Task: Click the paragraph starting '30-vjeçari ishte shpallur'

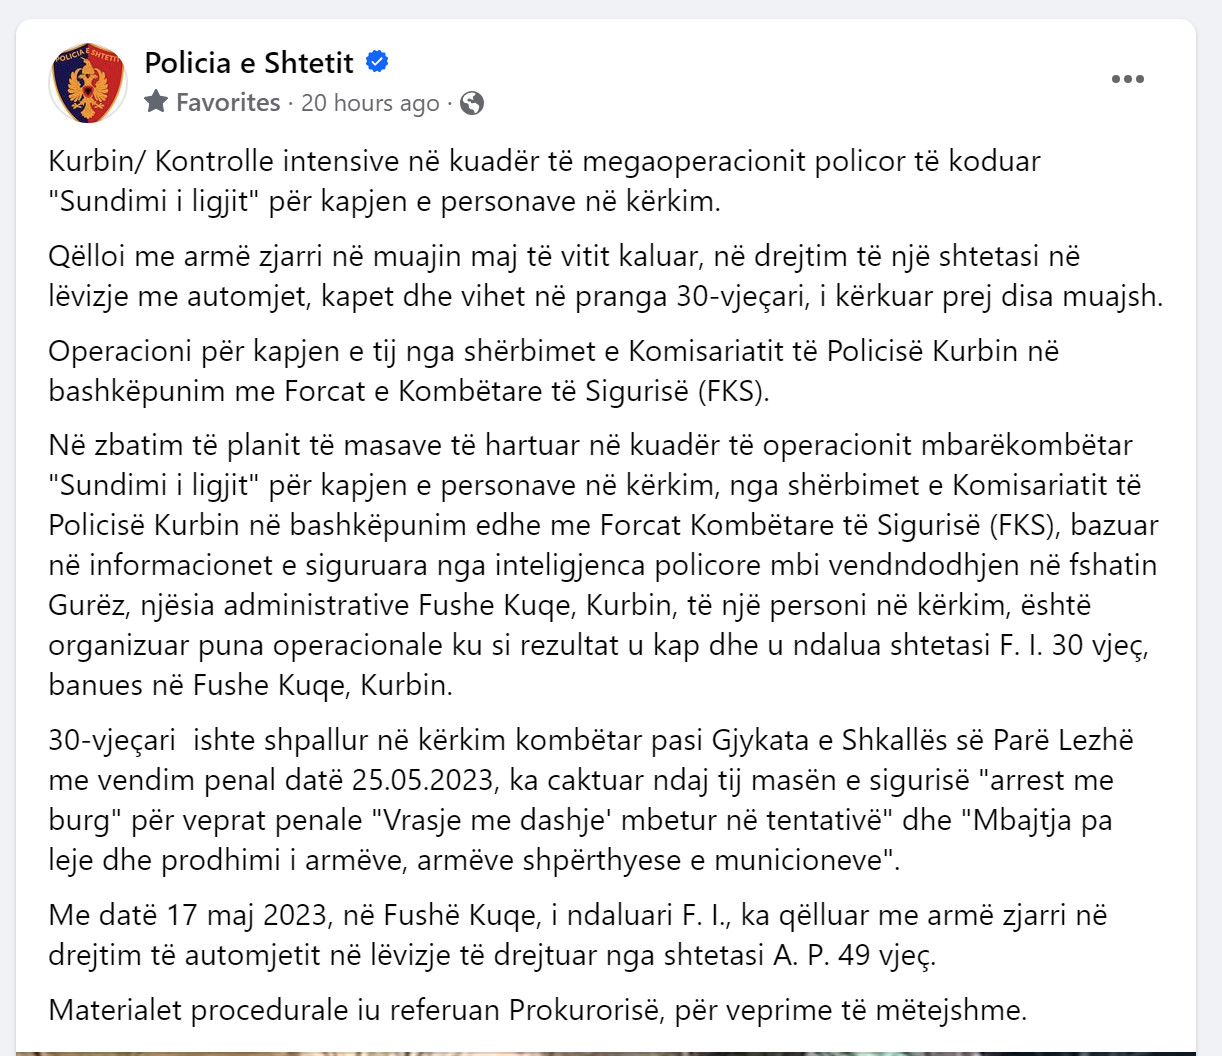Action: tap(592, 800)
